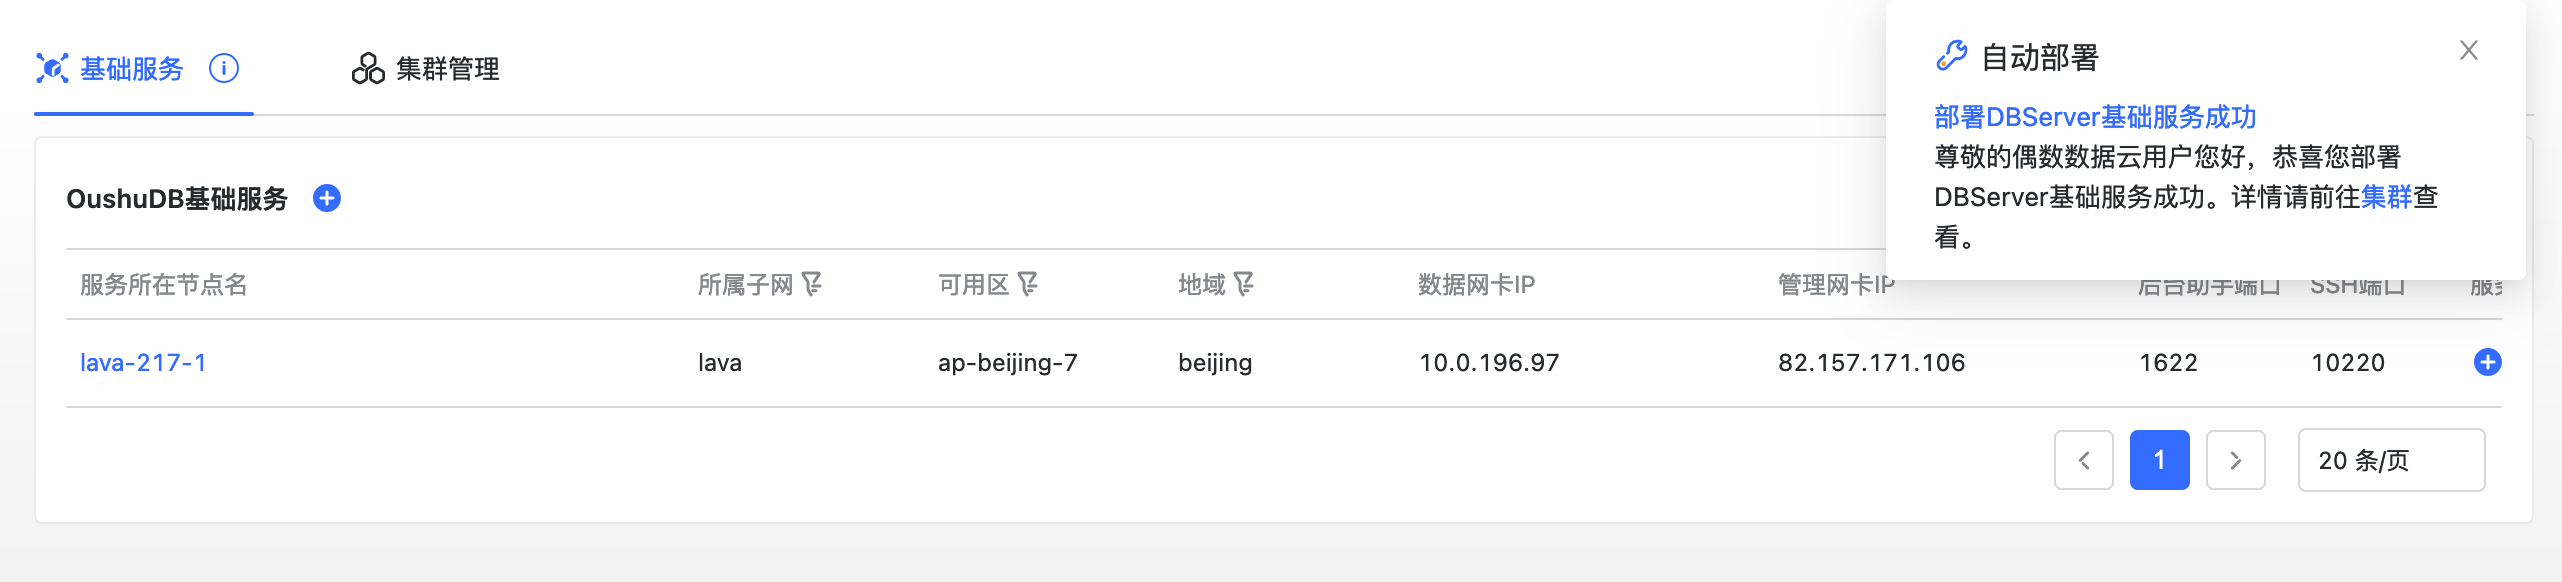Click the plus icon in lava-217-1 row

pyautogui.click(x=2487, y=362)
